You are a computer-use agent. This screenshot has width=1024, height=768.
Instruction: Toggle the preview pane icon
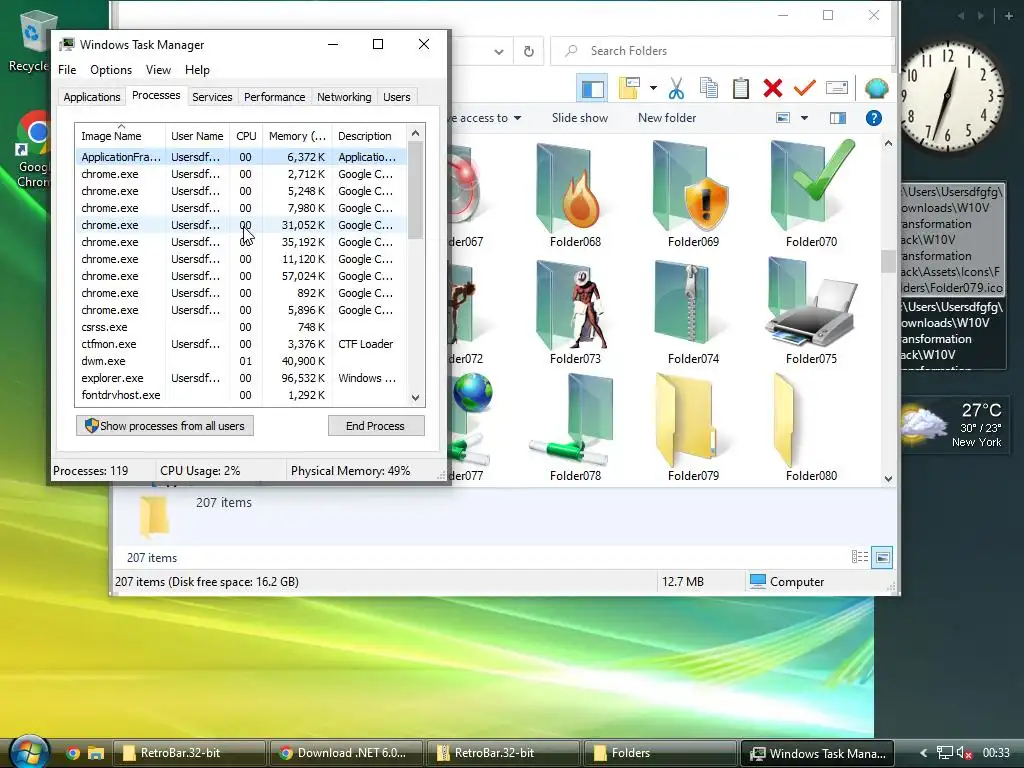click(838, 118)
